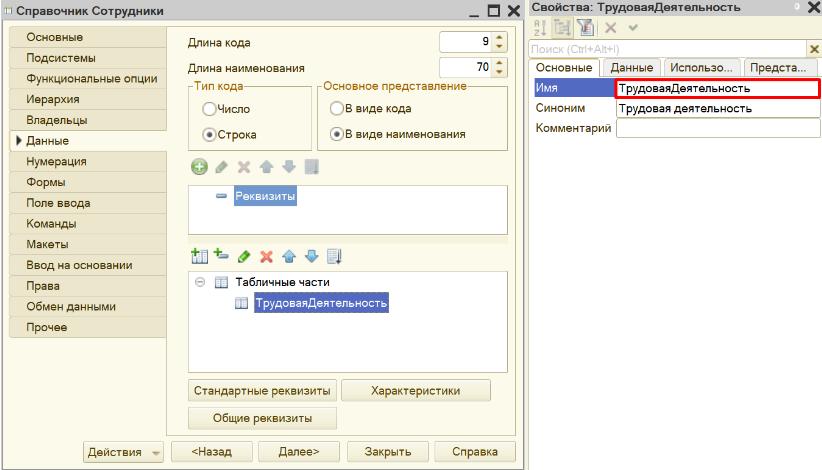This screenshot has width=822, height=470.
Task: Open the Прочее section
Action: [x=88, y=327]
